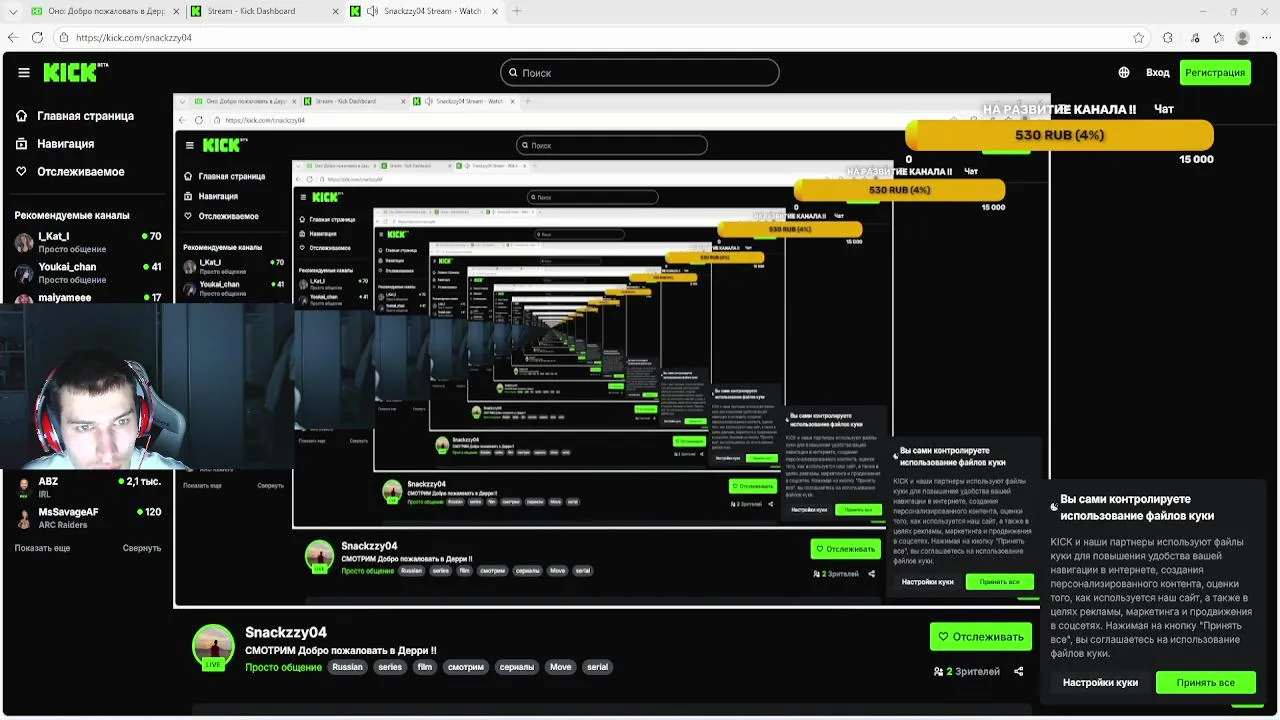Viewport: 1280px width, 720px height.
Task: Collapse recommended channels with Свернуть
Action: [x=142, y=548]
